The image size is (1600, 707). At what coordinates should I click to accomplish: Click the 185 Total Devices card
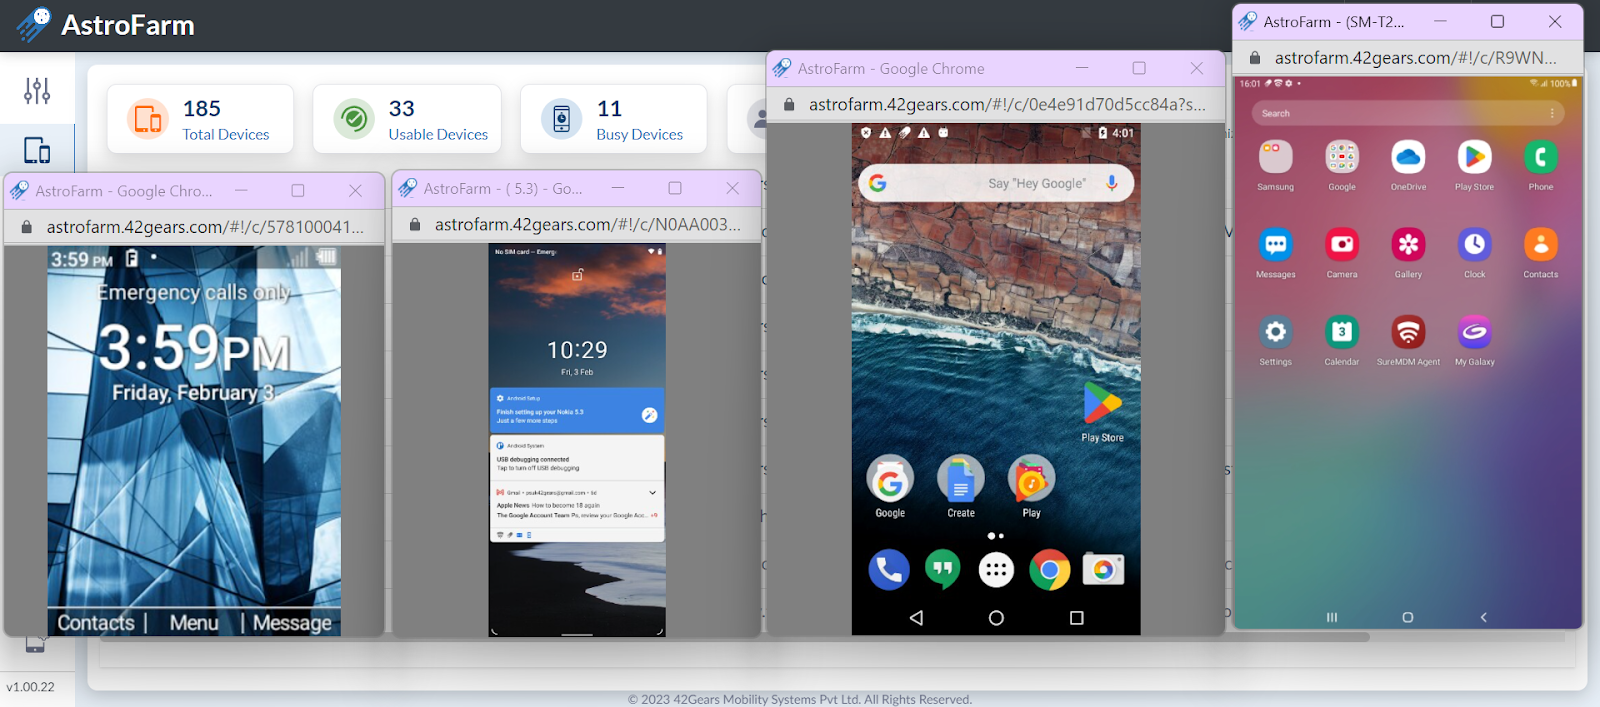click(200, 120)
